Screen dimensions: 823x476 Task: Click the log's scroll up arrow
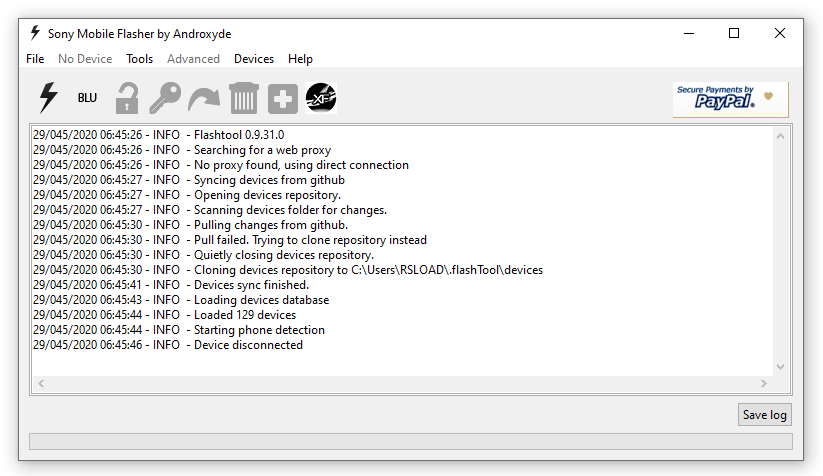780,136
